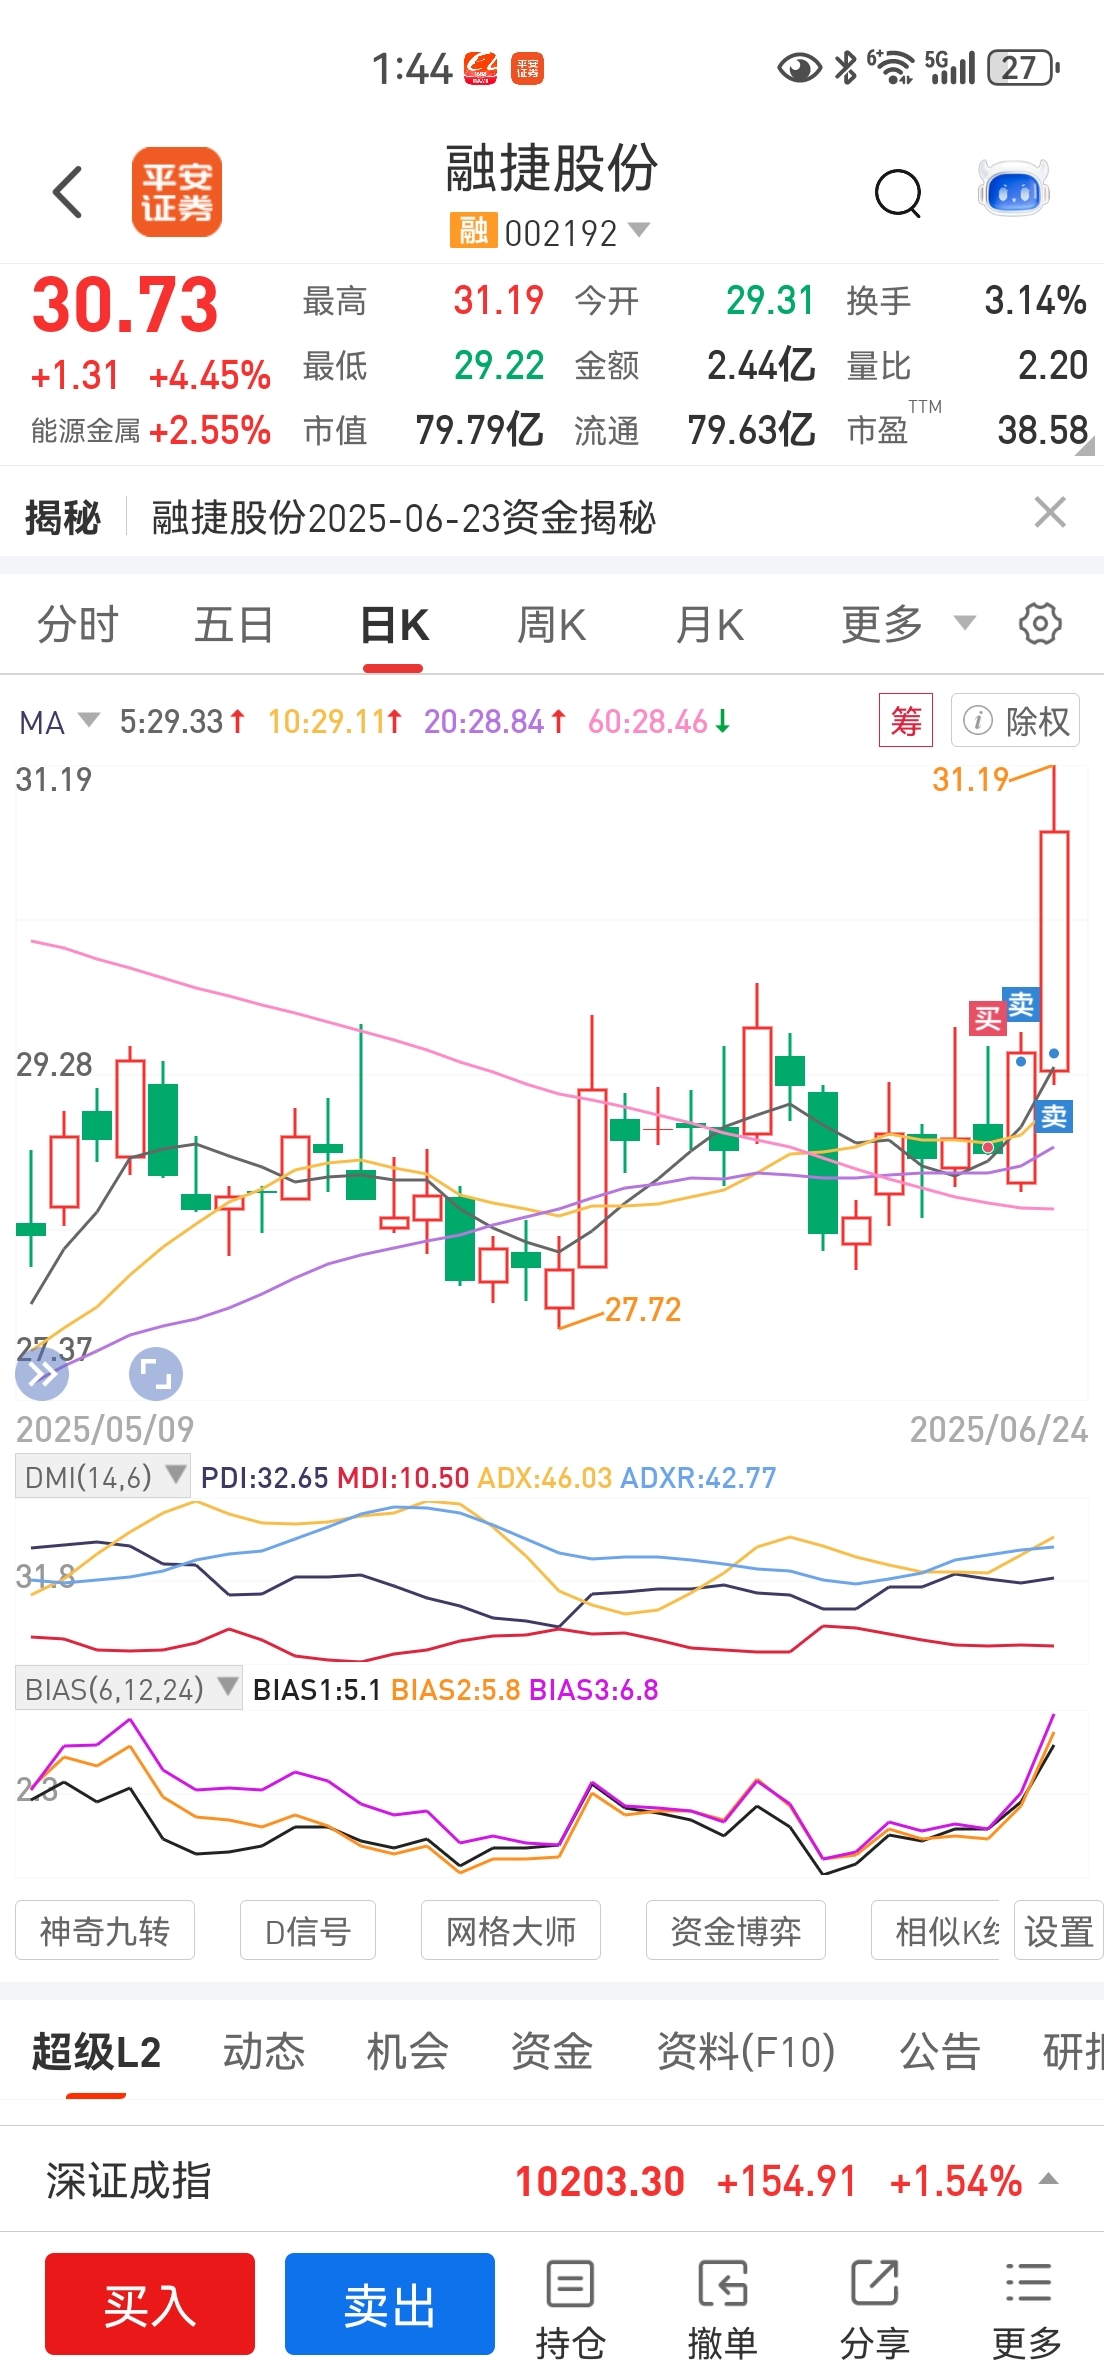Tap the info icon beside 除权

click(977, 720)
